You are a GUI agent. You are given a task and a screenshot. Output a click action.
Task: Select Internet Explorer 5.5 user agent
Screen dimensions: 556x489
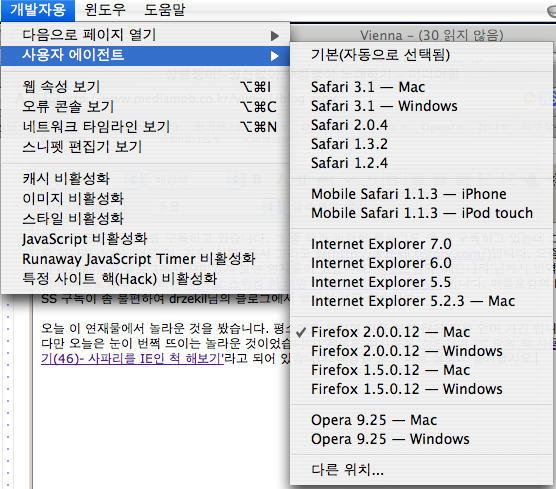point(421,282)
